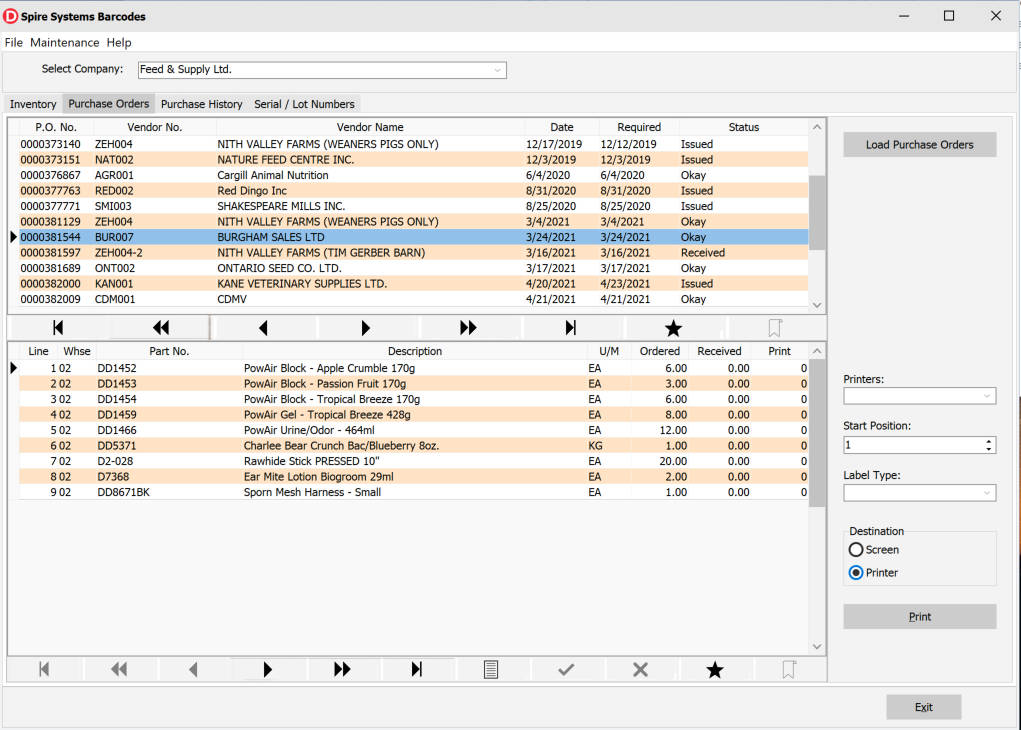This screenshot has height=730, width=1021.
Task: Select line item PowAir Gel - Tropical Breeze 428g
Action: tap(413, 415)
